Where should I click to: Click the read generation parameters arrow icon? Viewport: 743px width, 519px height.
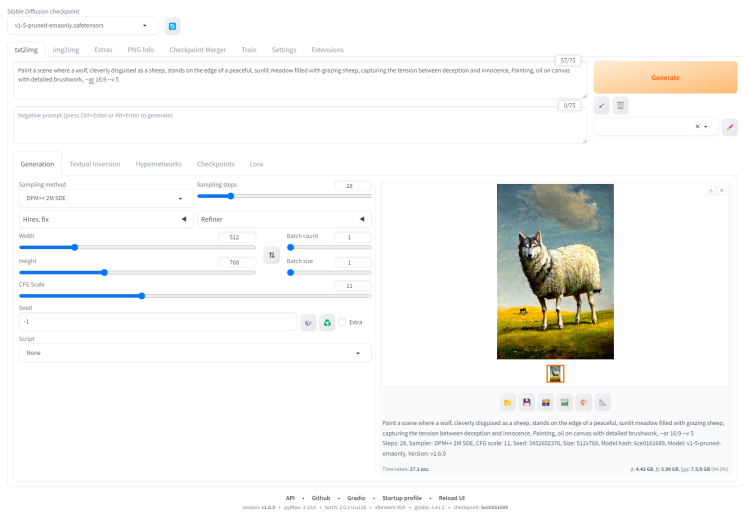click(x=601, y=106)
